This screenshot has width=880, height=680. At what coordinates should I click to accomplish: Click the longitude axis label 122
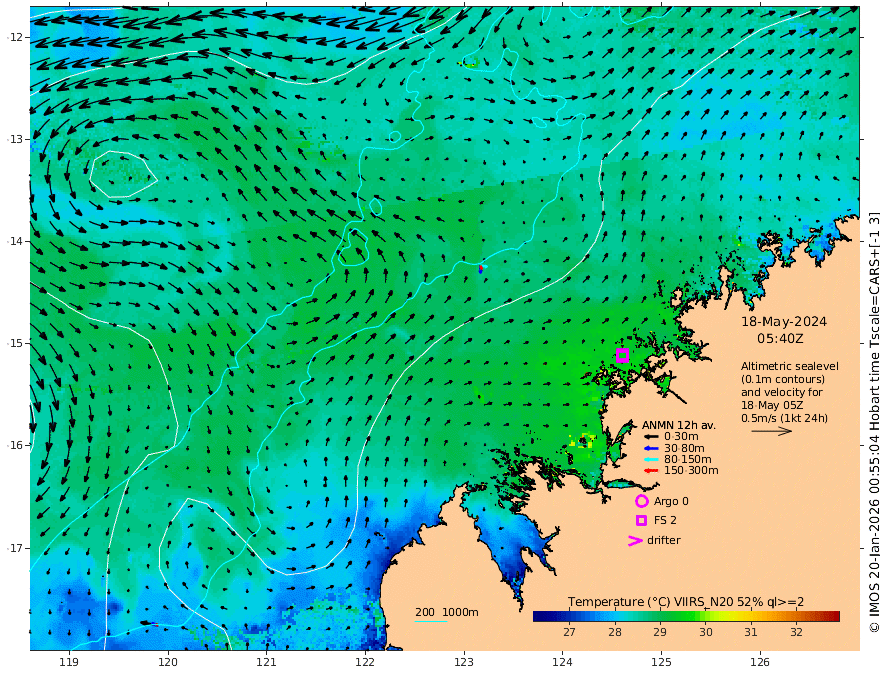click(x=365, y=663)
